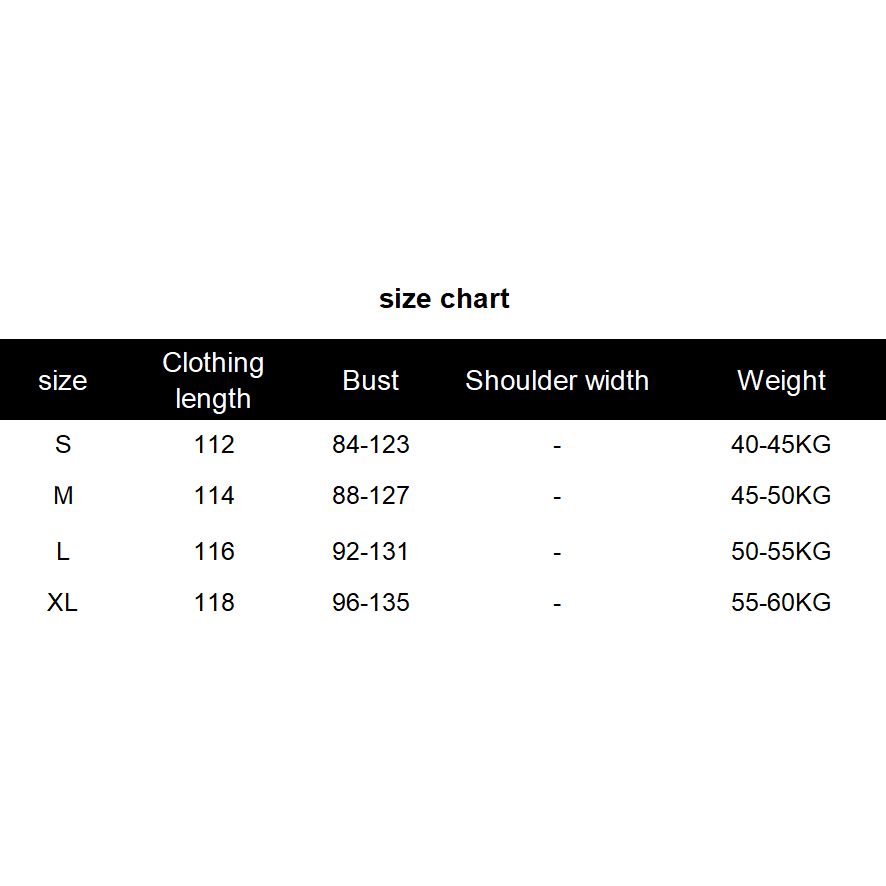Select clothing length value 118

[x=214, y=603]
